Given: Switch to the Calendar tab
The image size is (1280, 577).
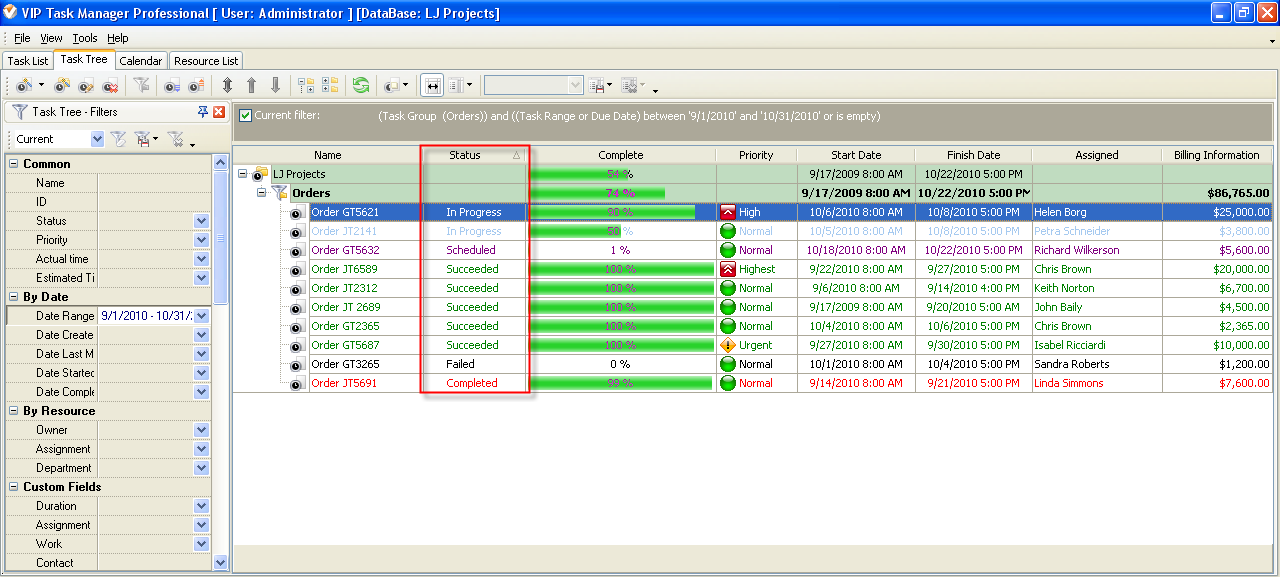Looking at the screenshot, I should 140,61.
